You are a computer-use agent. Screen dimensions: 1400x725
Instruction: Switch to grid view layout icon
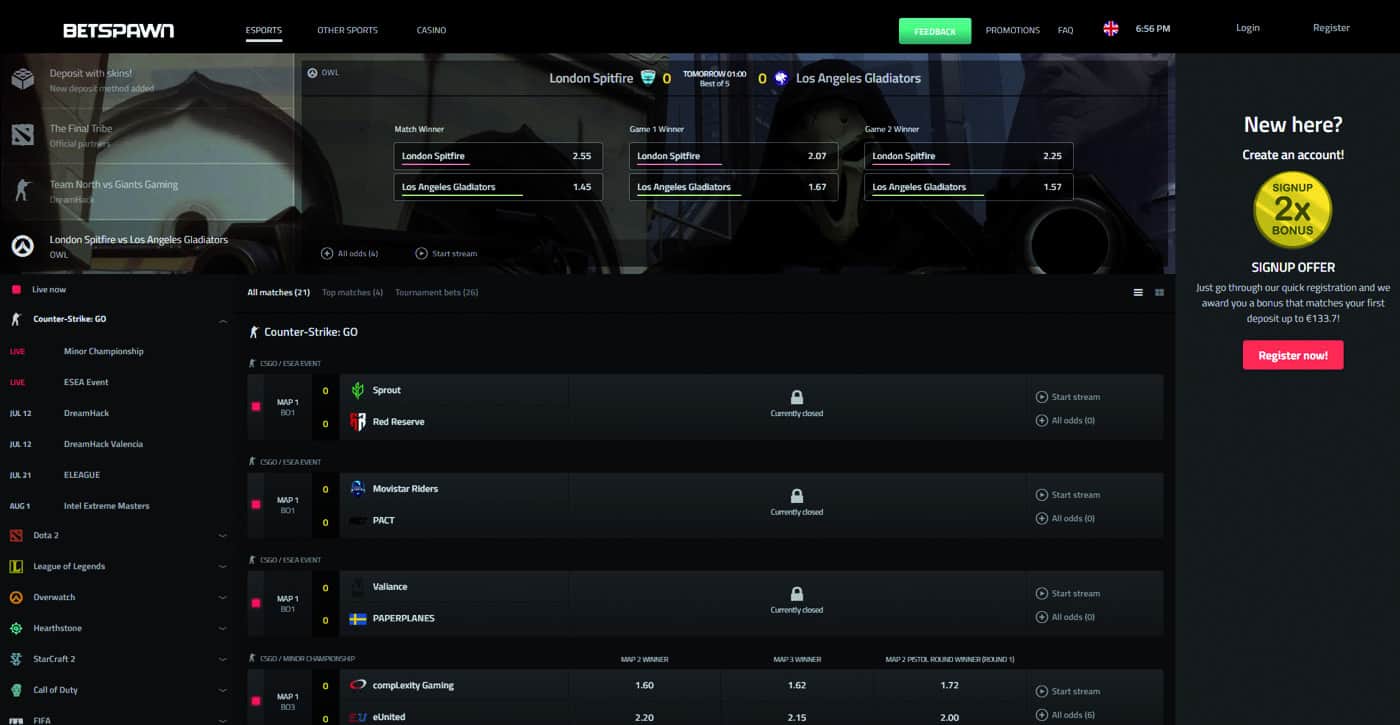click(1160, 293)
